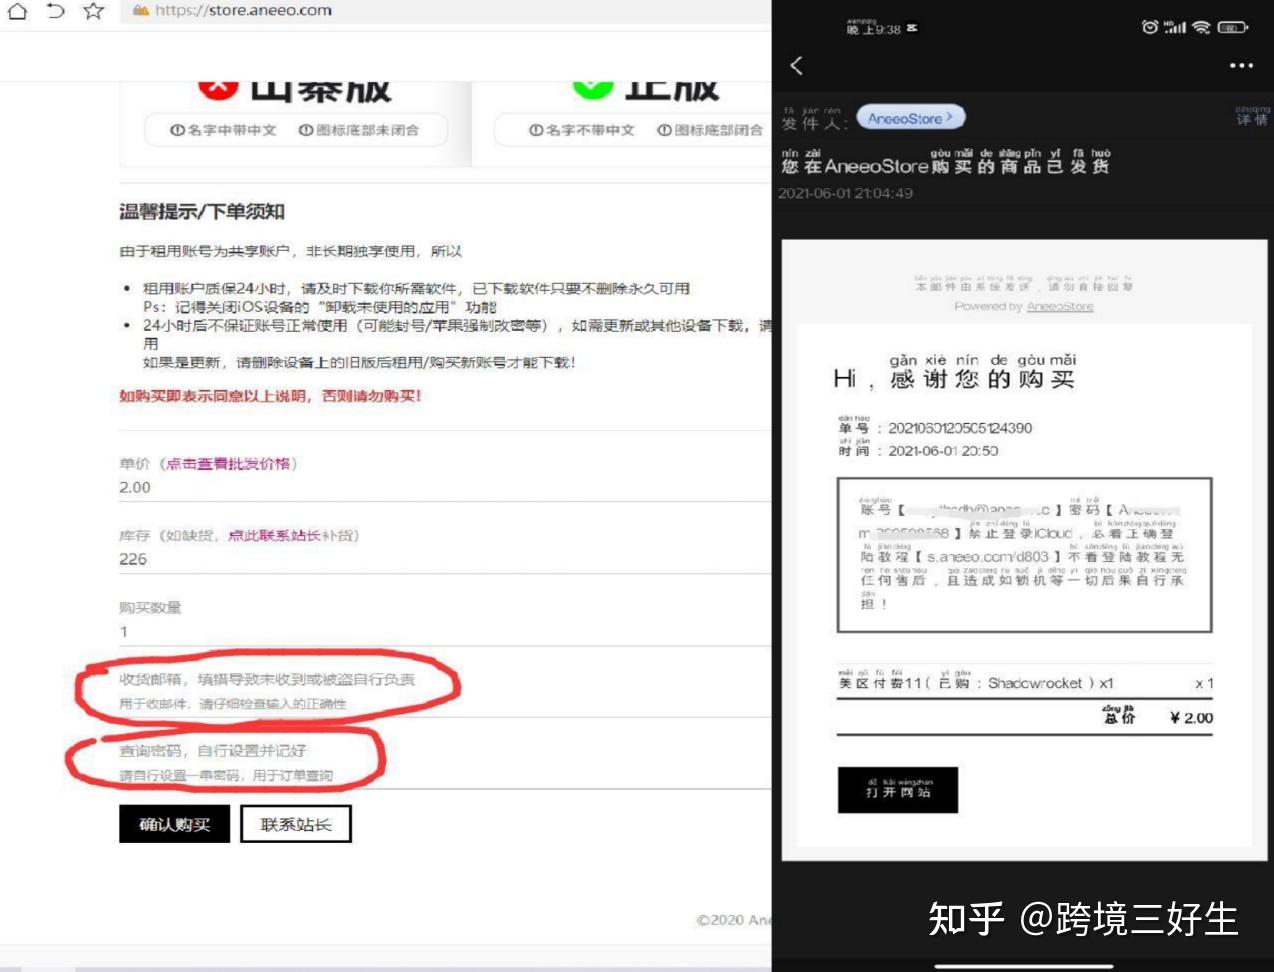The width and height of the screenshot is (1274, 972).
Task: Click the 温馨提示/下单须知 heading
Action: (x=202, y=211)
